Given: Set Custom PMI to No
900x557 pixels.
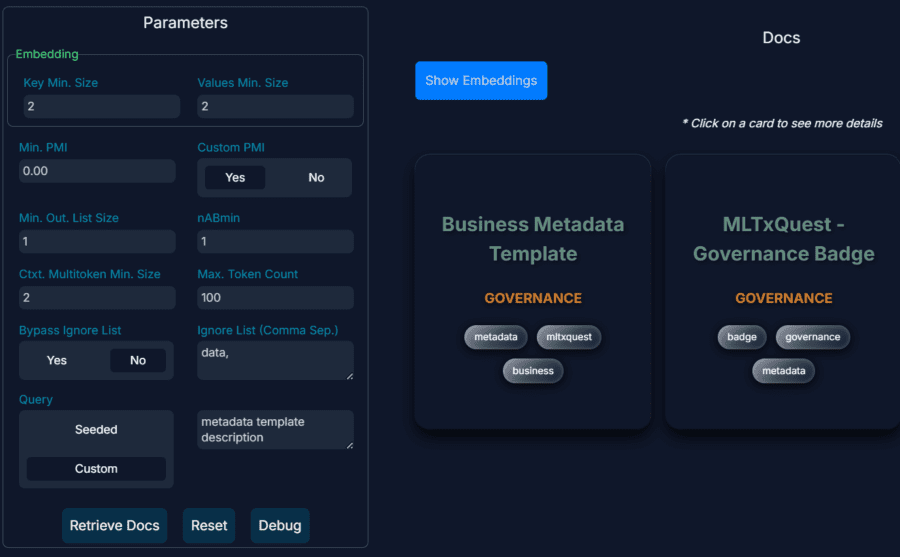Looking at the screenshot, I should 316,177.
